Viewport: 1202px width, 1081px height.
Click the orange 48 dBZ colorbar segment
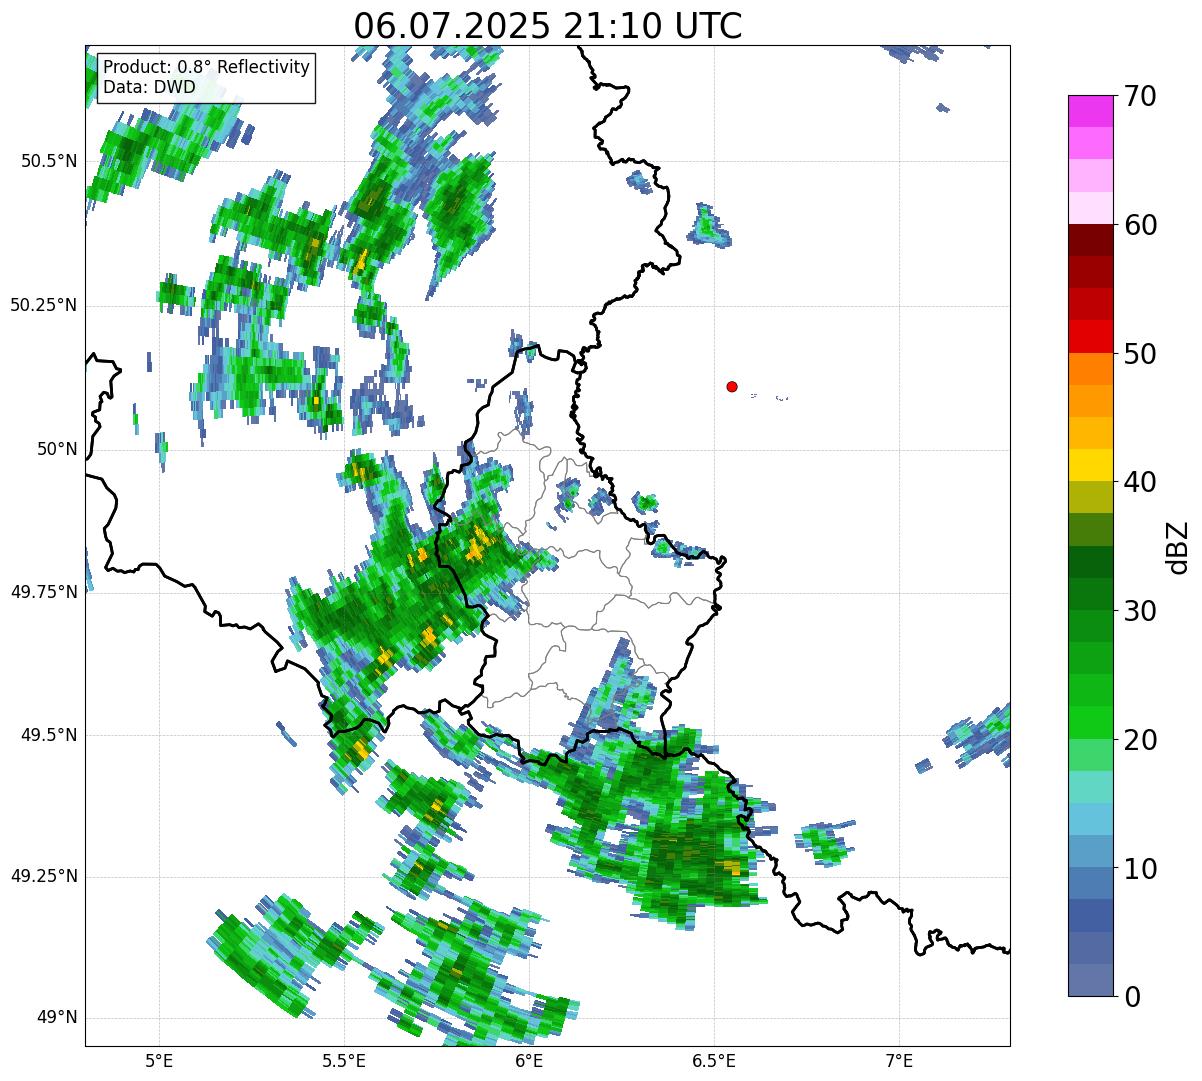click(x=1090, y=369)
